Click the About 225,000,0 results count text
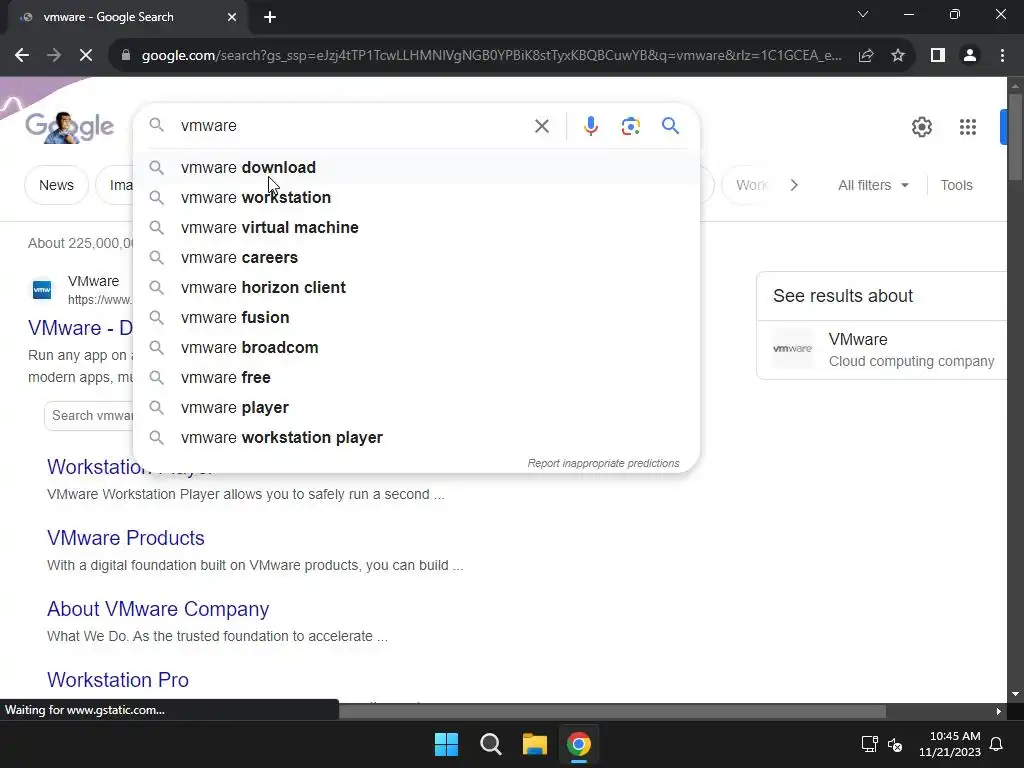Viewport: 1024px width, 768px height. pyautogui.click(x=80, y=244)
